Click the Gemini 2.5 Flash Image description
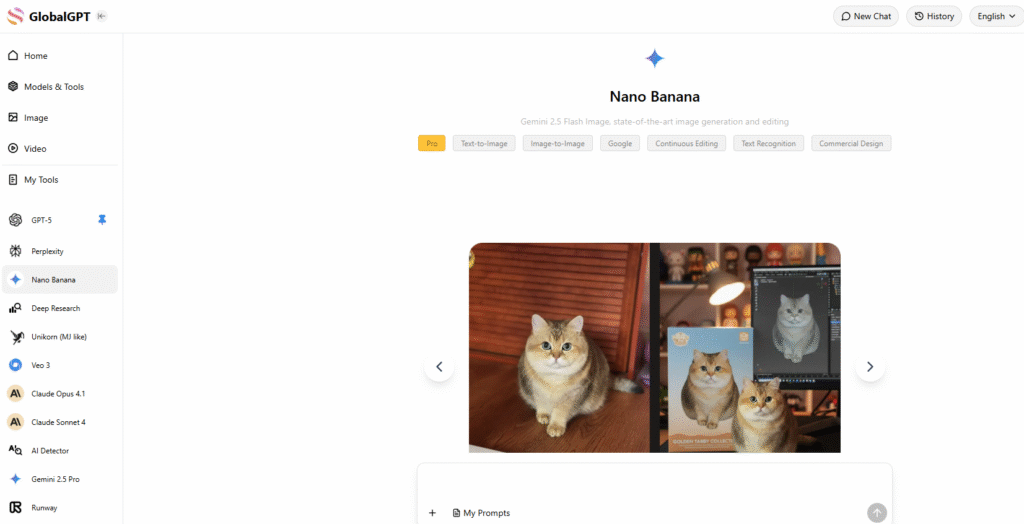 (654, 122)
